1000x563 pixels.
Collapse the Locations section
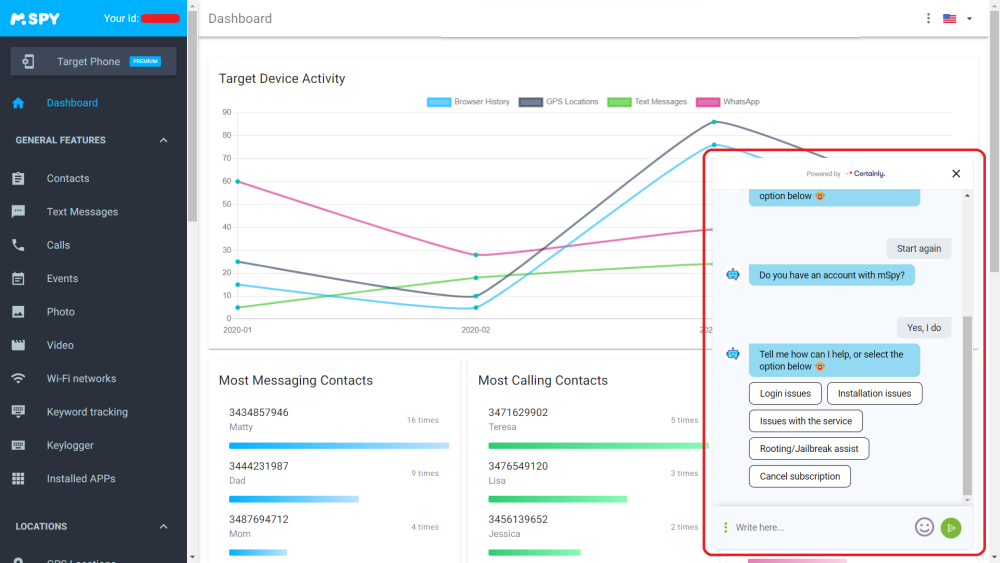click(163, 527)
